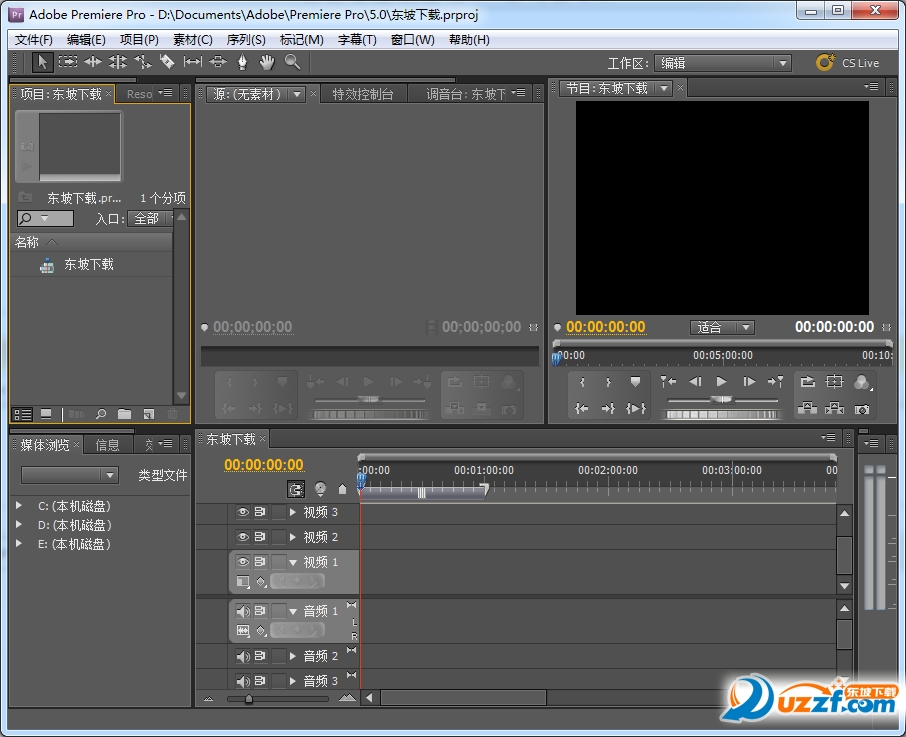Image resolution: width=906 pixels, height=737 pixels.
Task: Expand D: (本机磁盘) drive in media browser
Action: [19, 525]
